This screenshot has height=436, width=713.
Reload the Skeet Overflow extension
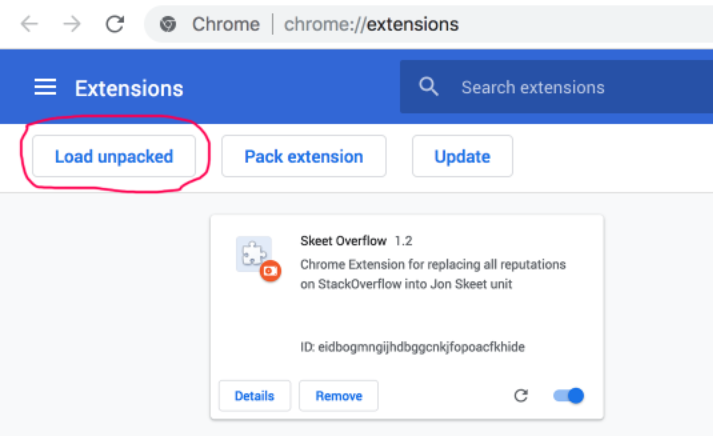click(x=521, y=396)
